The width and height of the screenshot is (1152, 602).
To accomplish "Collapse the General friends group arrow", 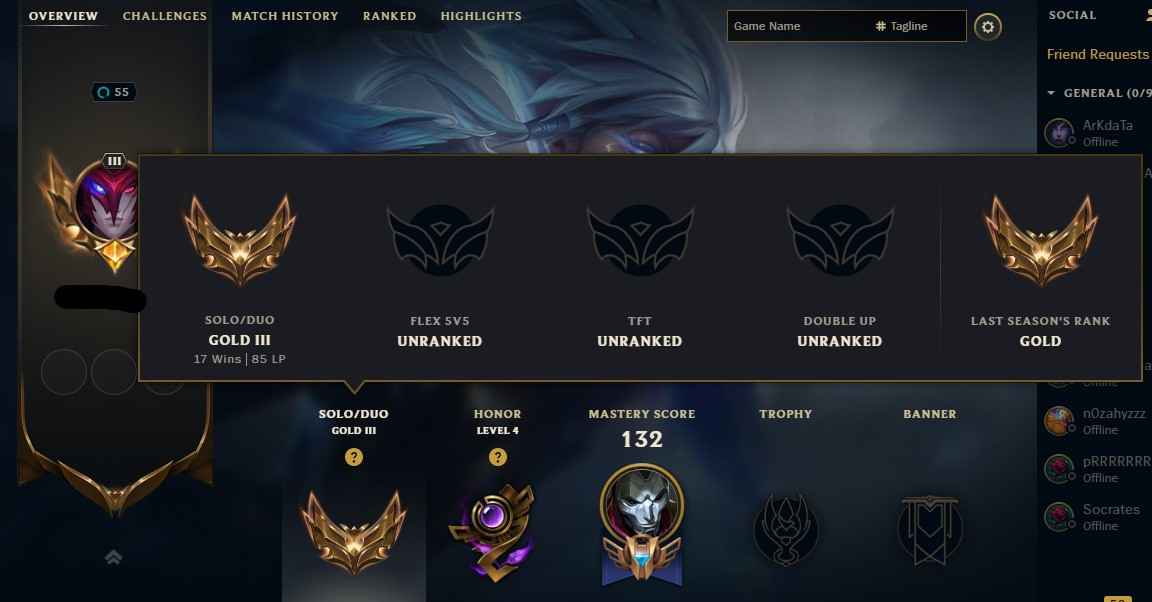I will 1051,93.
